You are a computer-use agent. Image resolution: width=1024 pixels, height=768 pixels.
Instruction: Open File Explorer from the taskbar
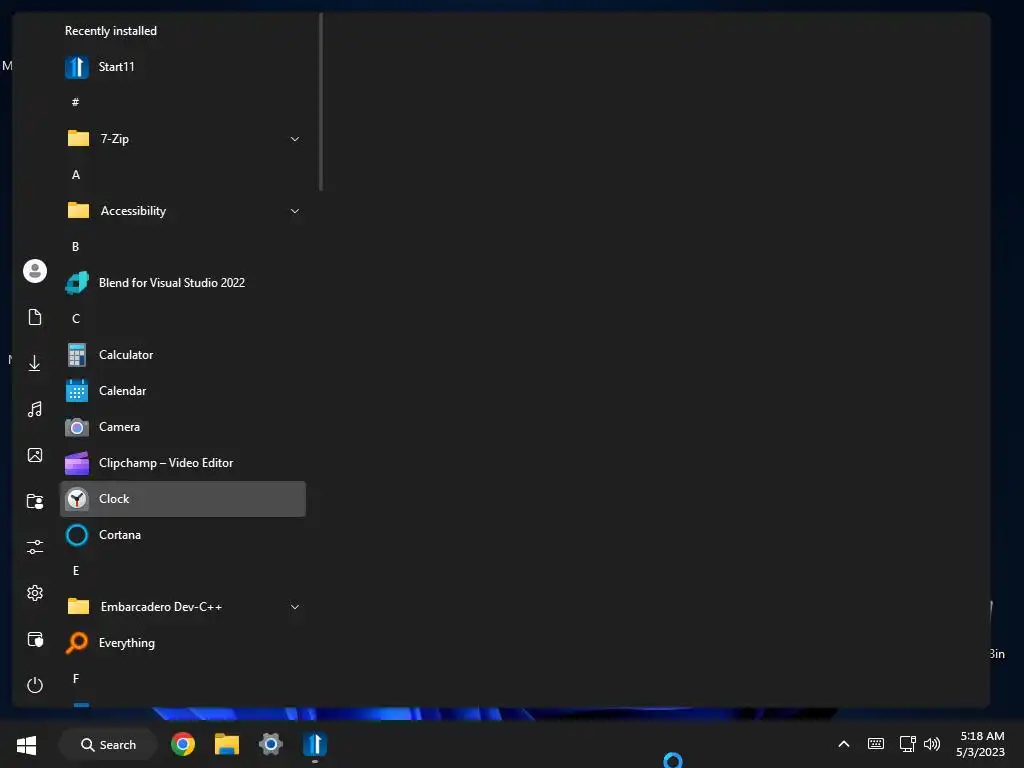coord(227,744)
